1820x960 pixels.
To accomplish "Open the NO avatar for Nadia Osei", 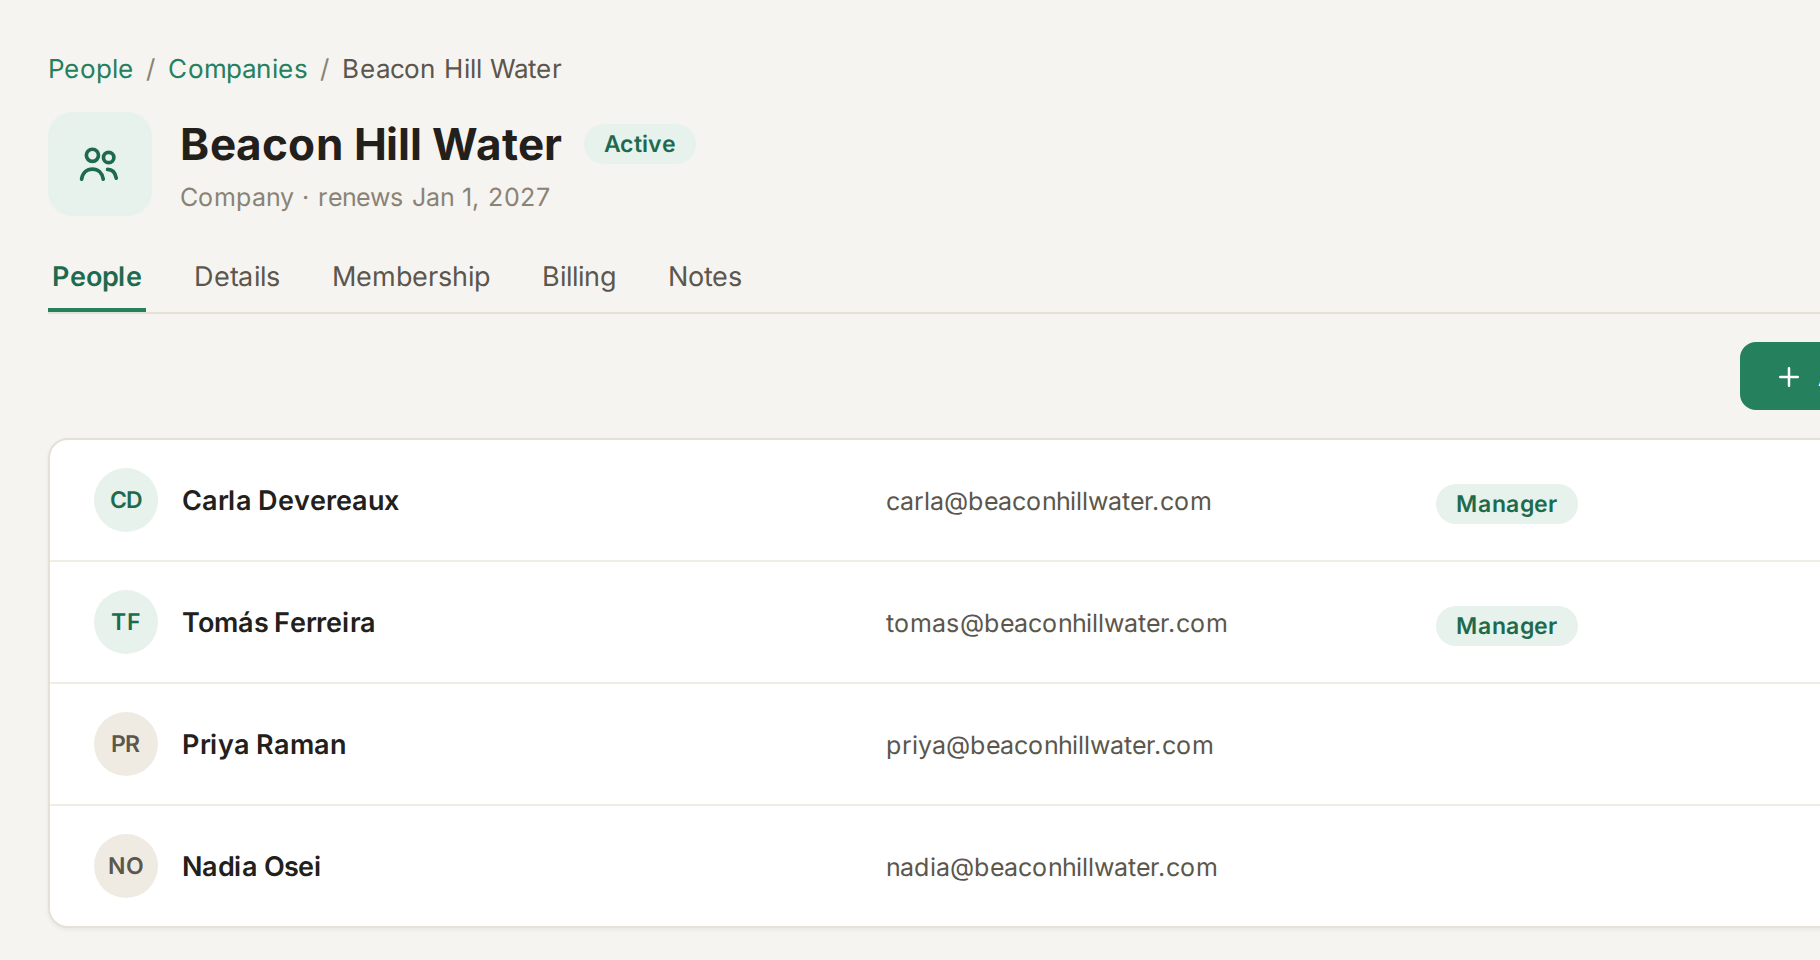I will (x=126, y=866).
